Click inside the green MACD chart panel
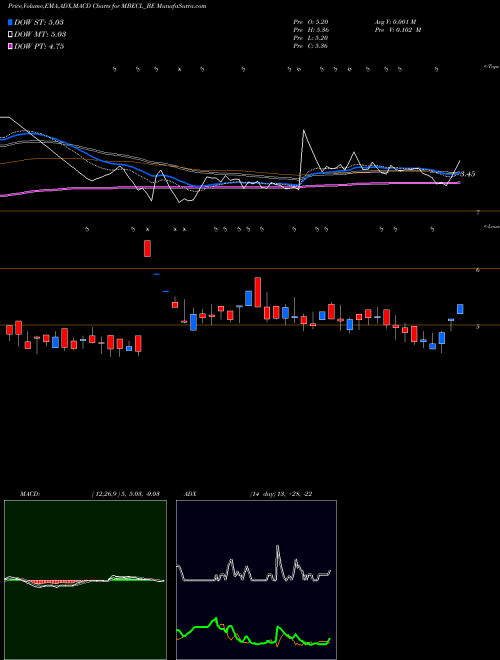The height and width of the screenshot is (660, 500). (x=85, y=580)
